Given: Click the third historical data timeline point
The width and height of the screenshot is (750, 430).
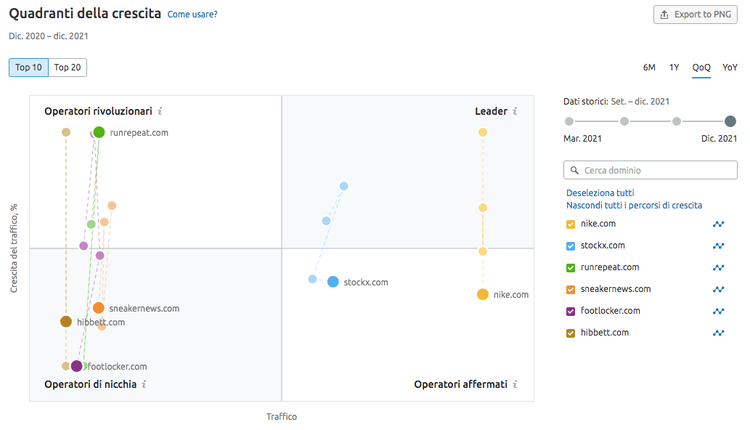Looking at the screenshot, I should 676,121.
